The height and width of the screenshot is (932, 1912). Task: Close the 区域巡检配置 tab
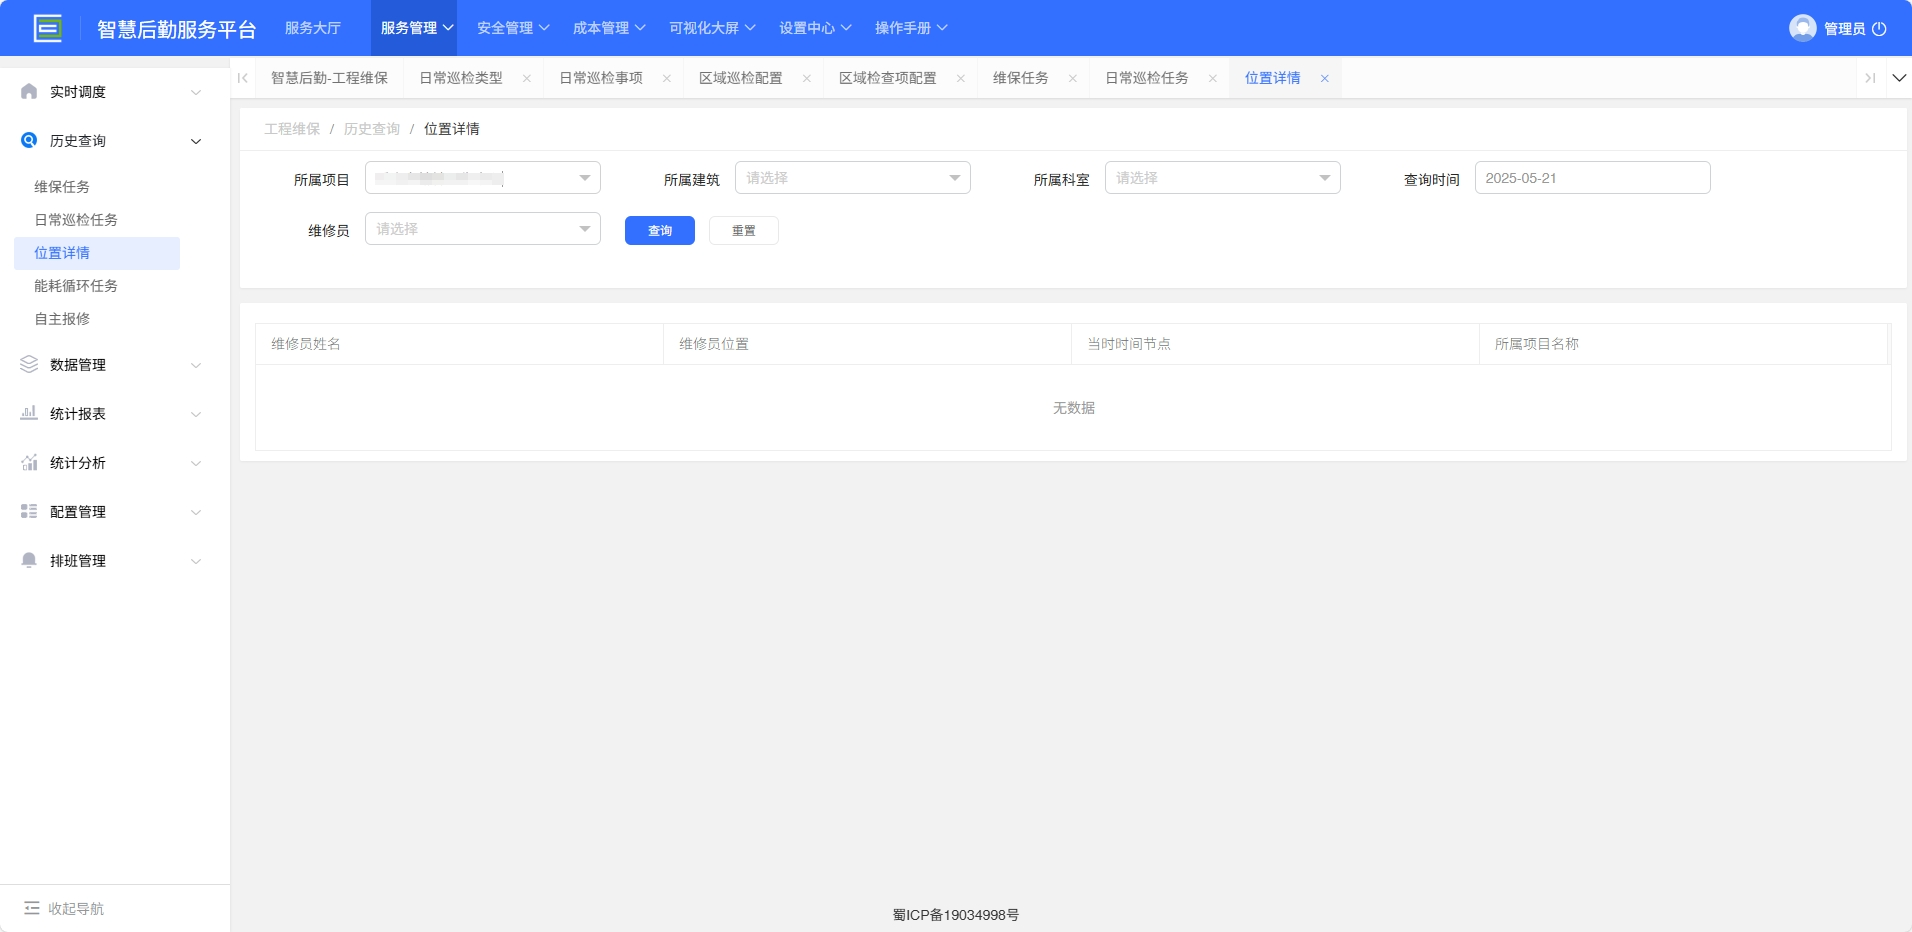(807, 79)
